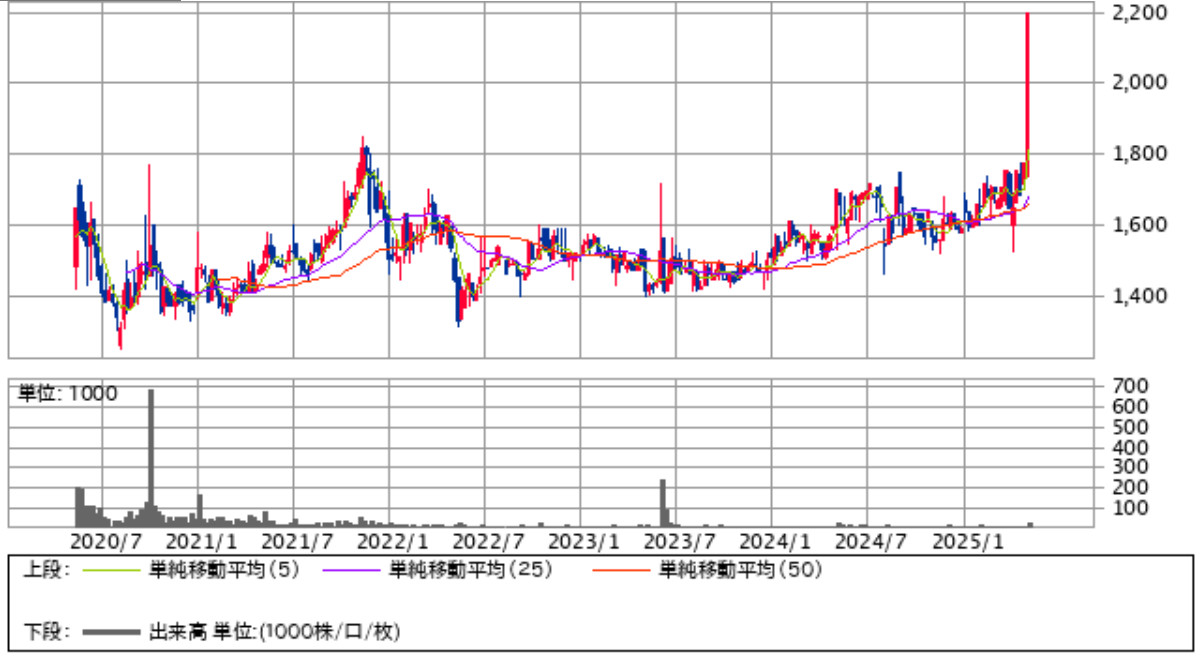Click the 単位: 1000 label in volume chart
The image size is (1197, 660).
(68, 394)
